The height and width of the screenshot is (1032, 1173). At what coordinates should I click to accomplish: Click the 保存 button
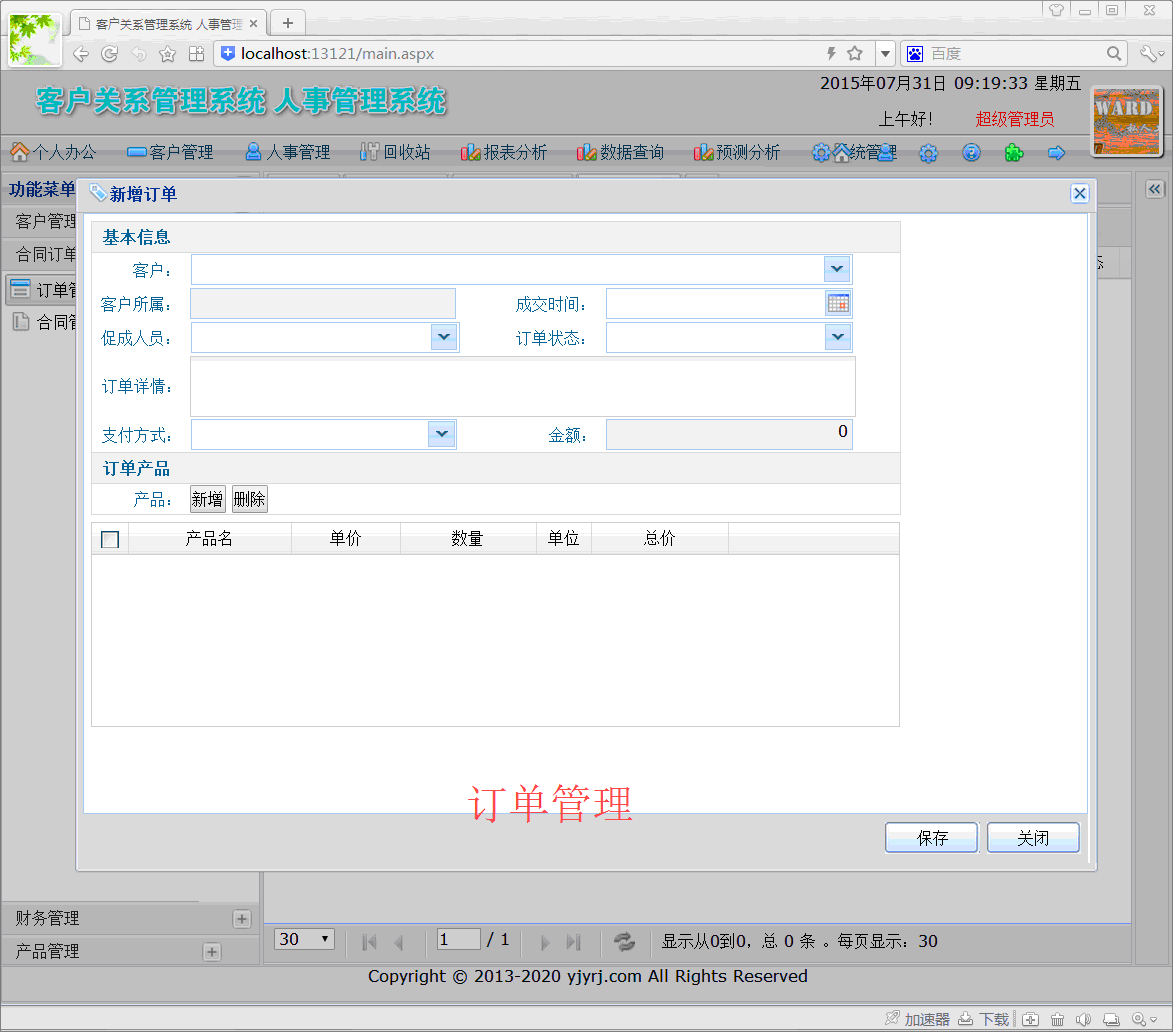[x=931, y=838]
